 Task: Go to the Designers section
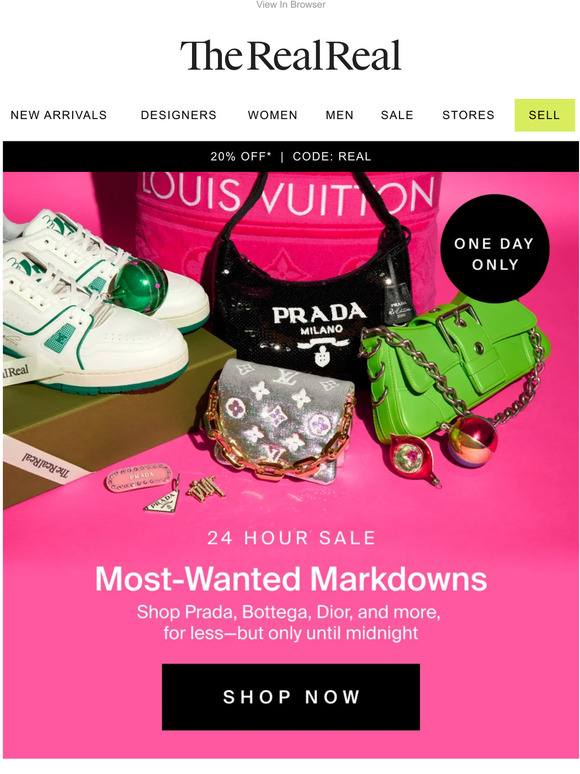tap(178, 115)
